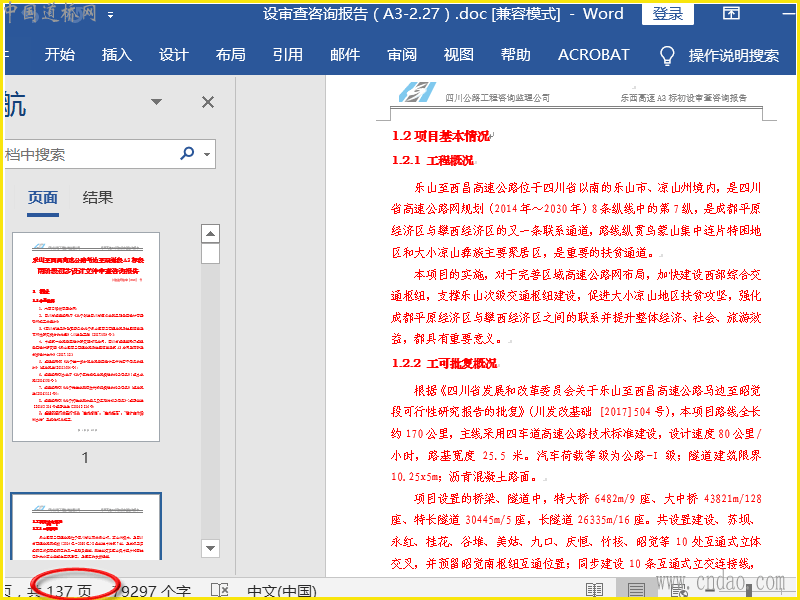Switch to read mode view icon
The image size is (800, 600).
tap(595, 590)
